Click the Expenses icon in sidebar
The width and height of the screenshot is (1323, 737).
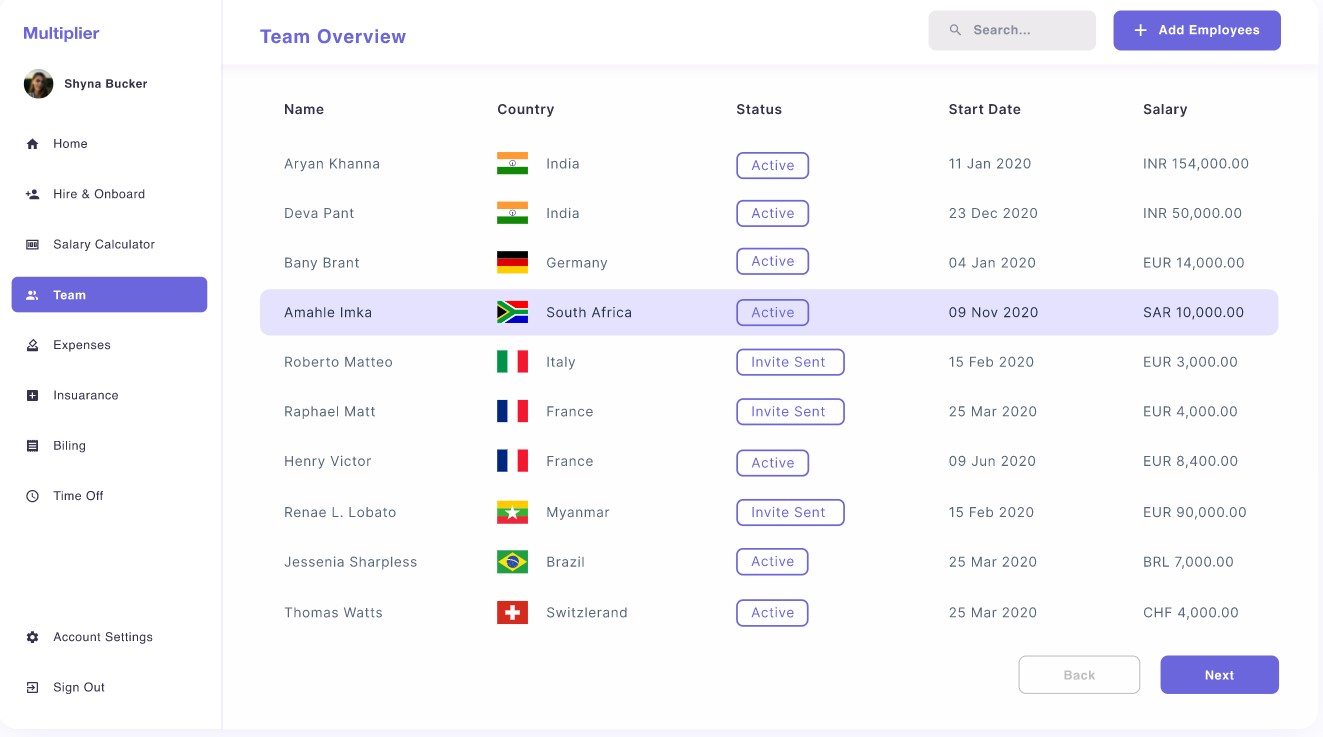(x=32, y=345)
